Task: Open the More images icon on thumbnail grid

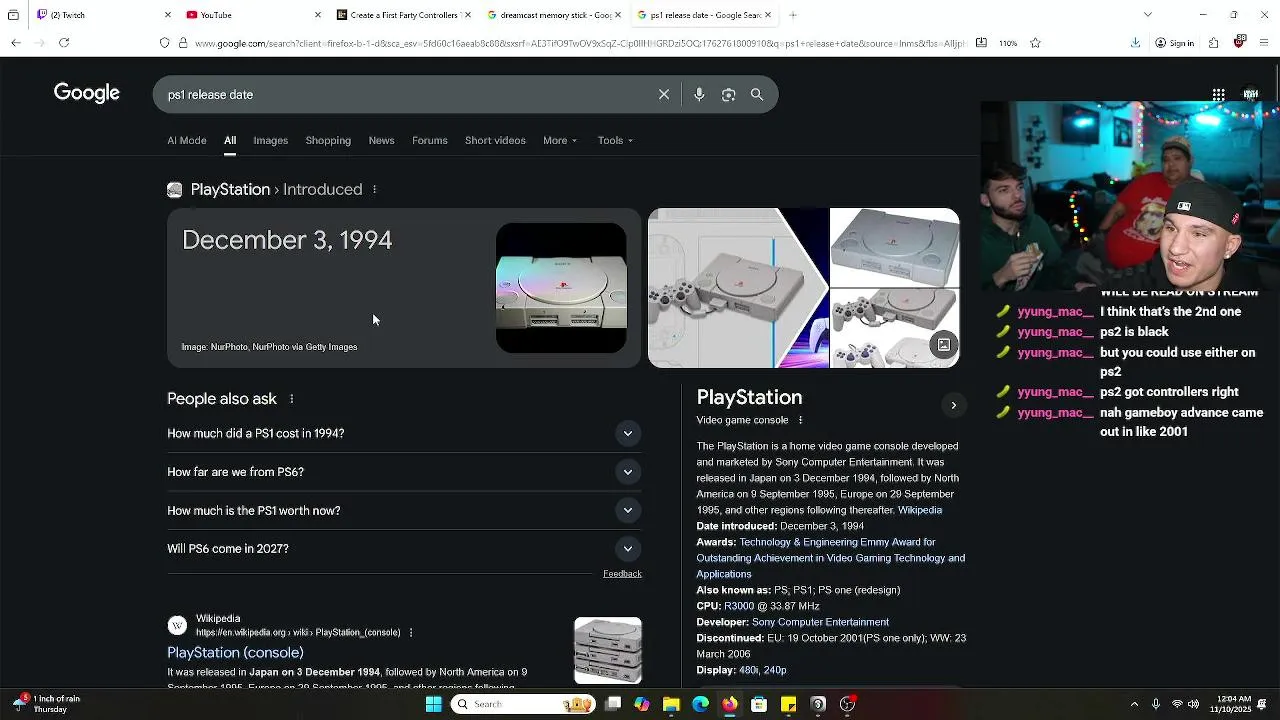Action: [943, 345]
